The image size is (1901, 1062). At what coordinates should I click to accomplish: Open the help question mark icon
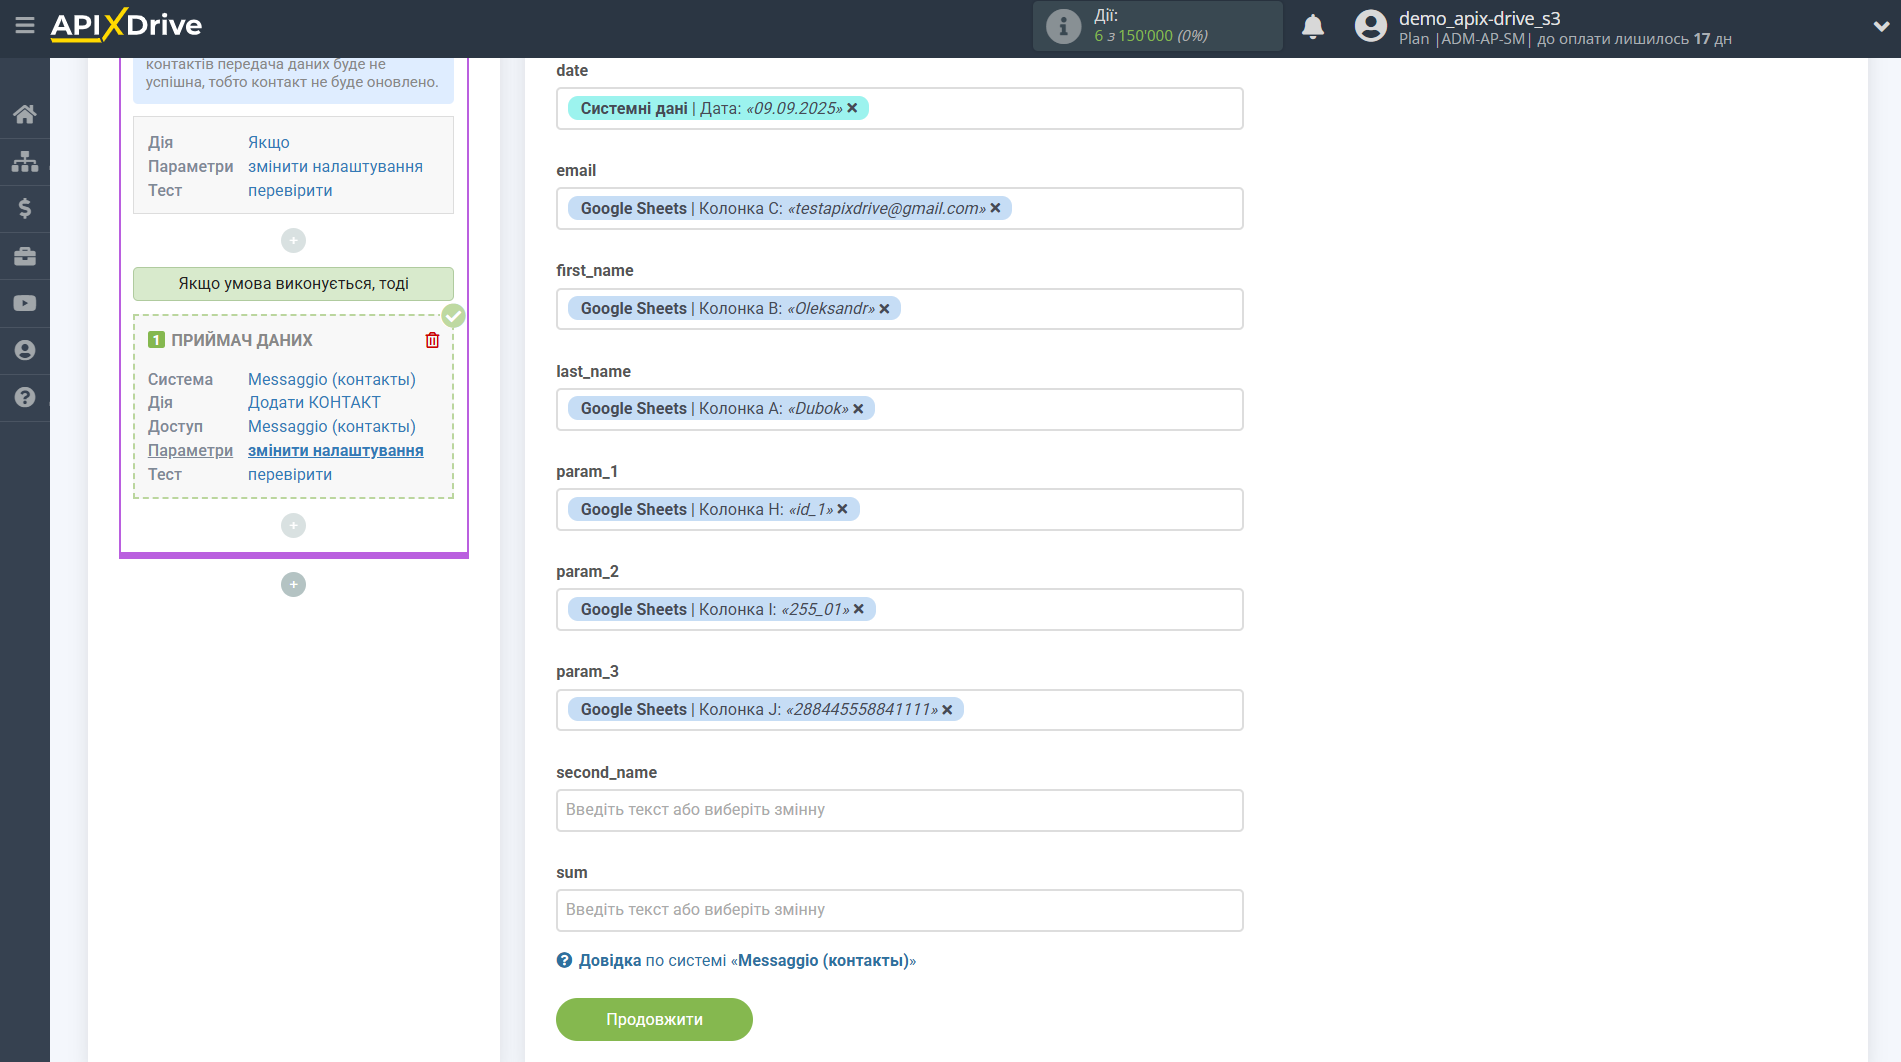tap(25, 397)
